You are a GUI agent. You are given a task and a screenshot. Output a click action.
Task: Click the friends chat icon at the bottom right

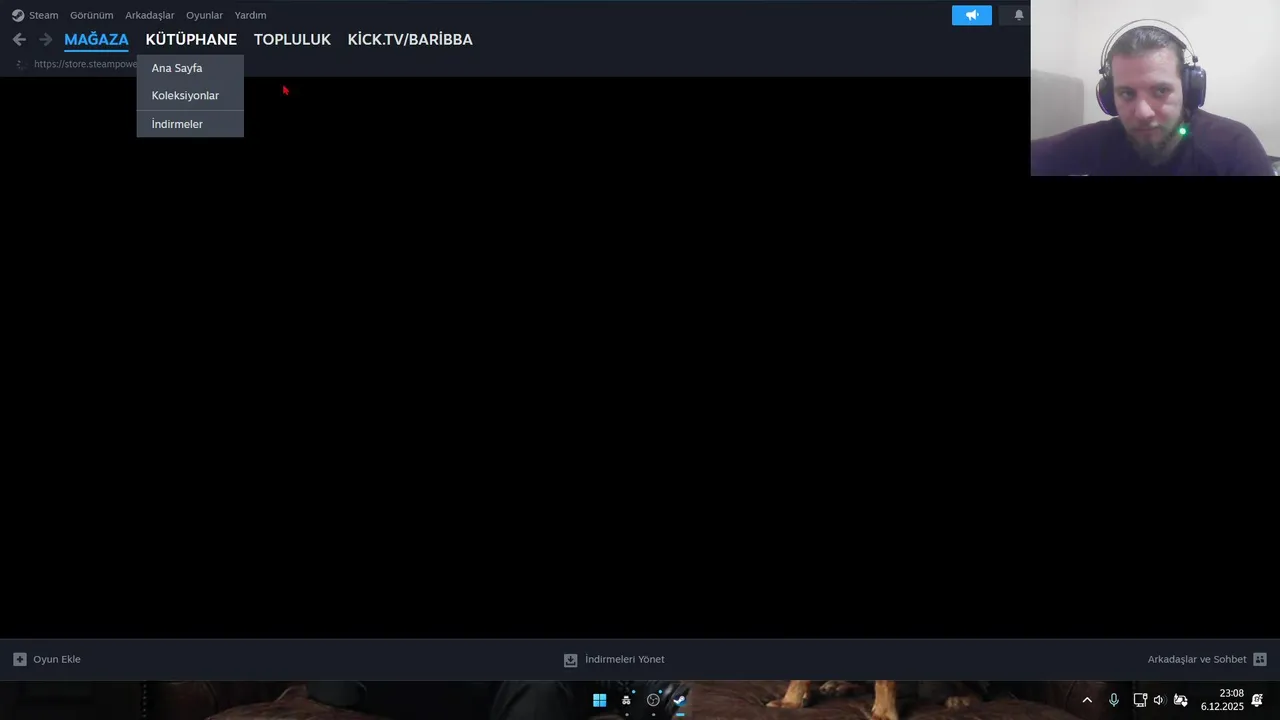pos(1260,659)
